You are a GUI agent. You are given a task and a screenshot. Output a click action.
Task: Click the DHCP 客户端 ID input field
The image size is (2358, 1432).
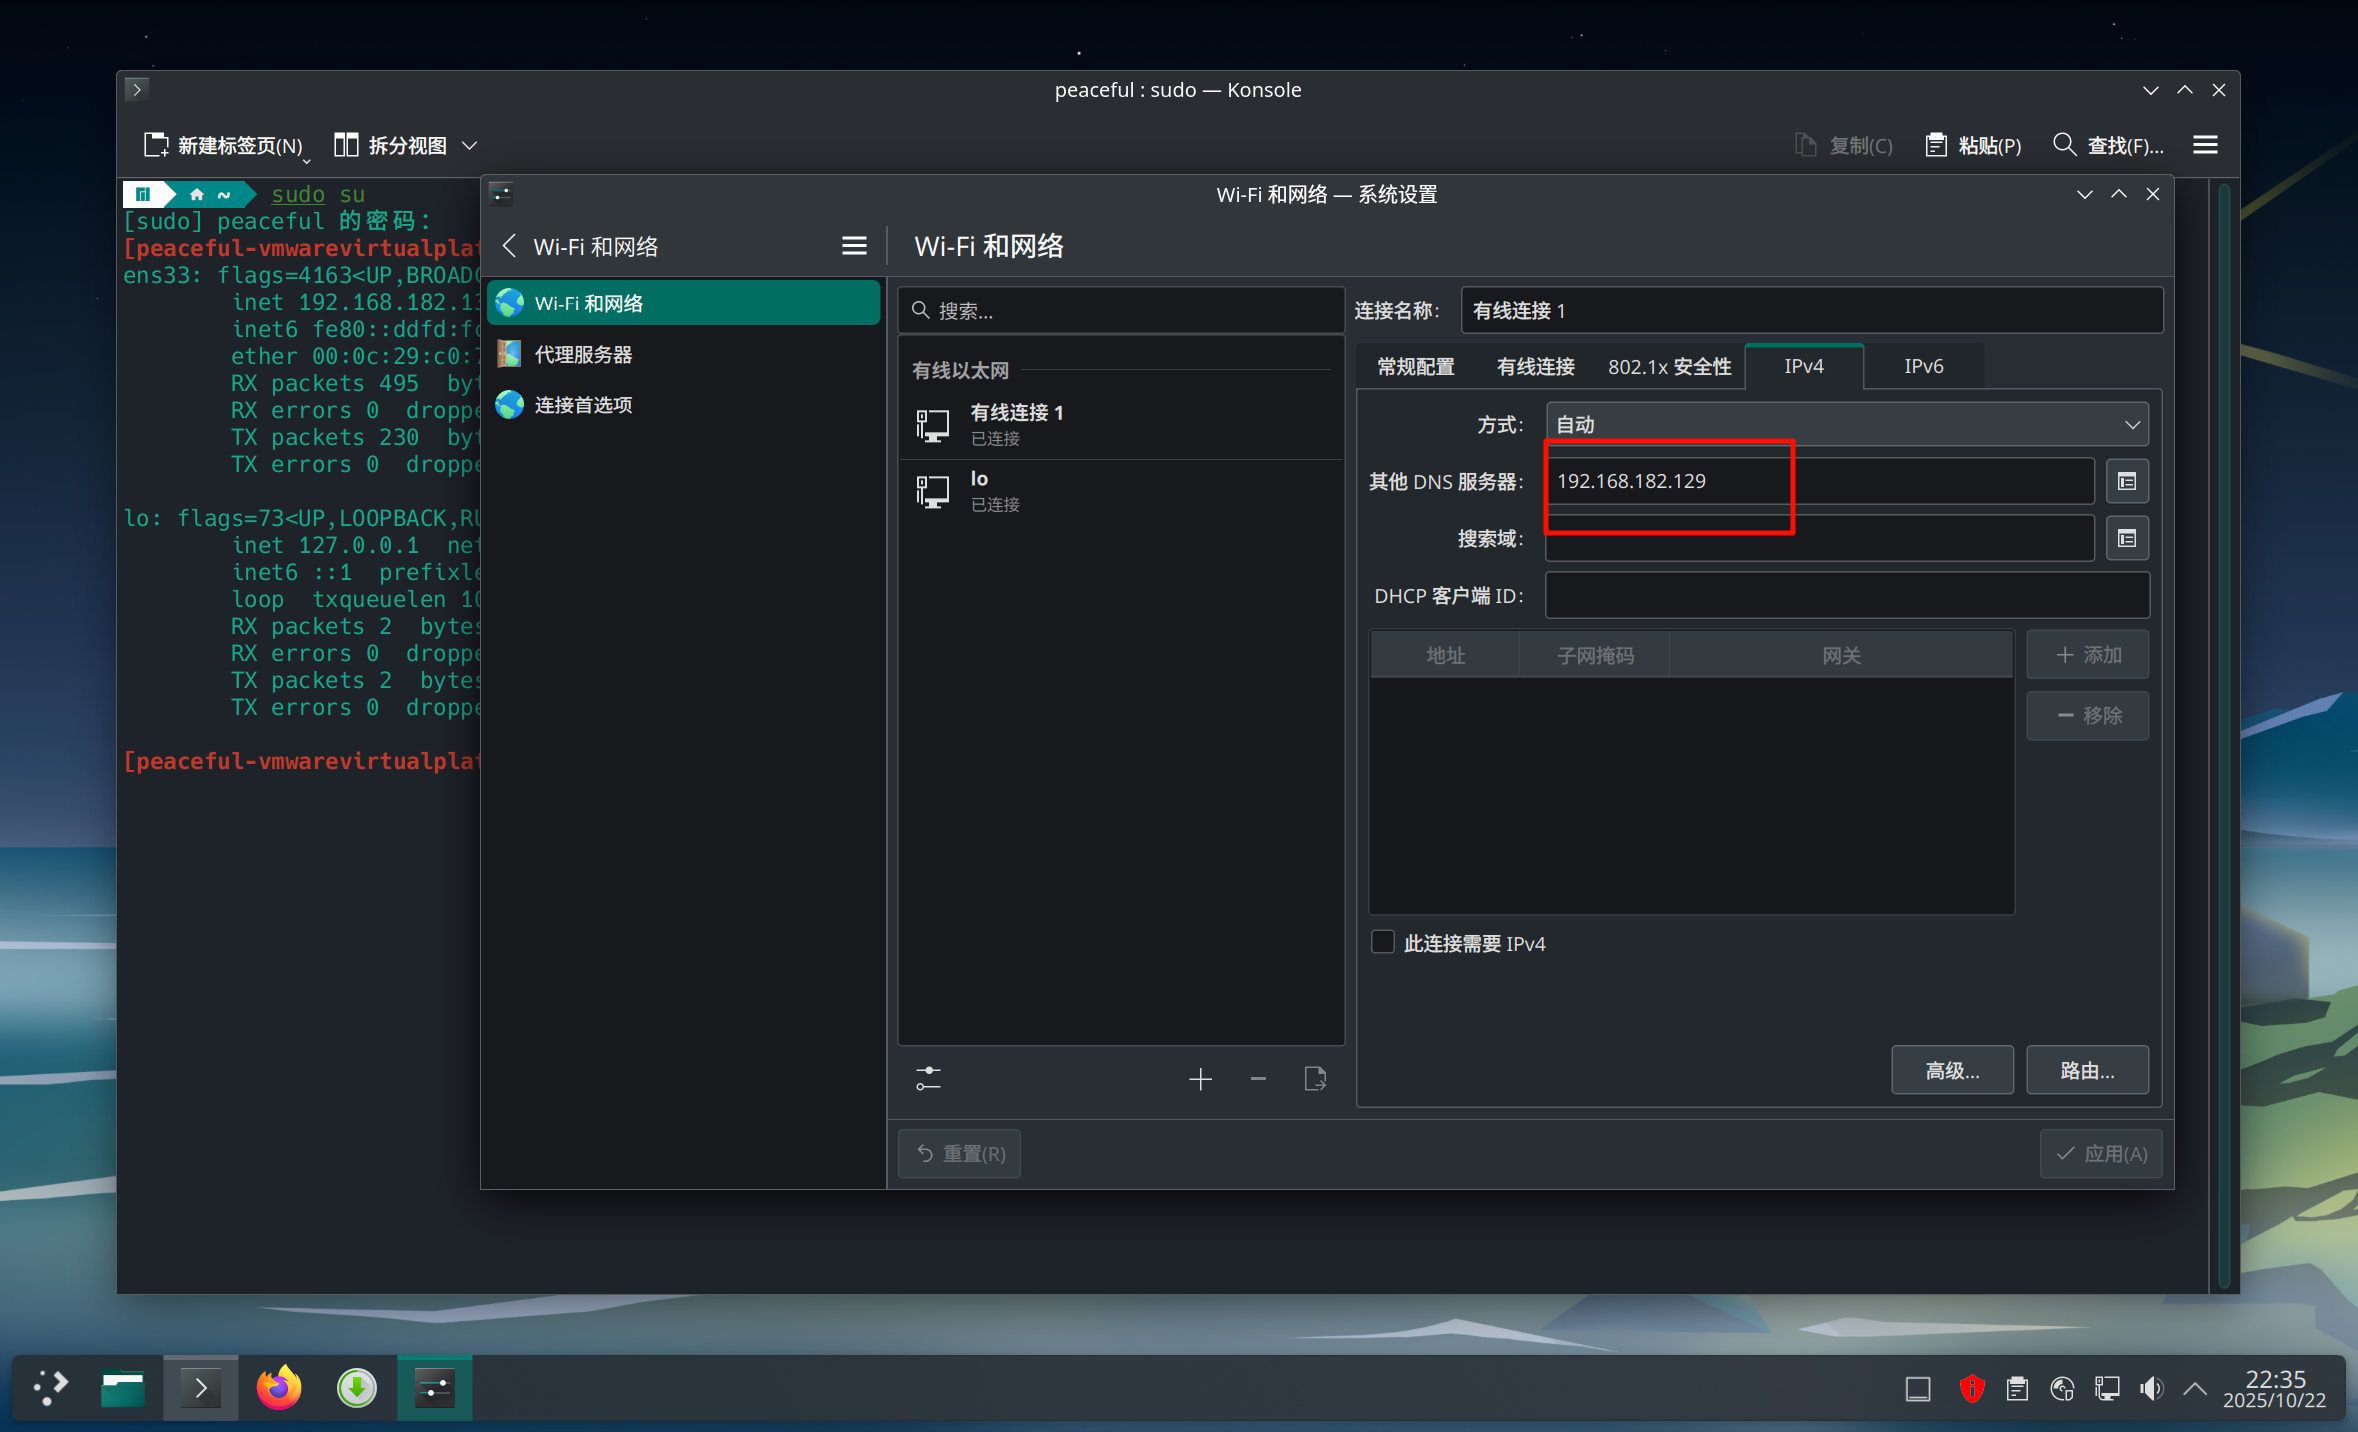coord(1846,596)
